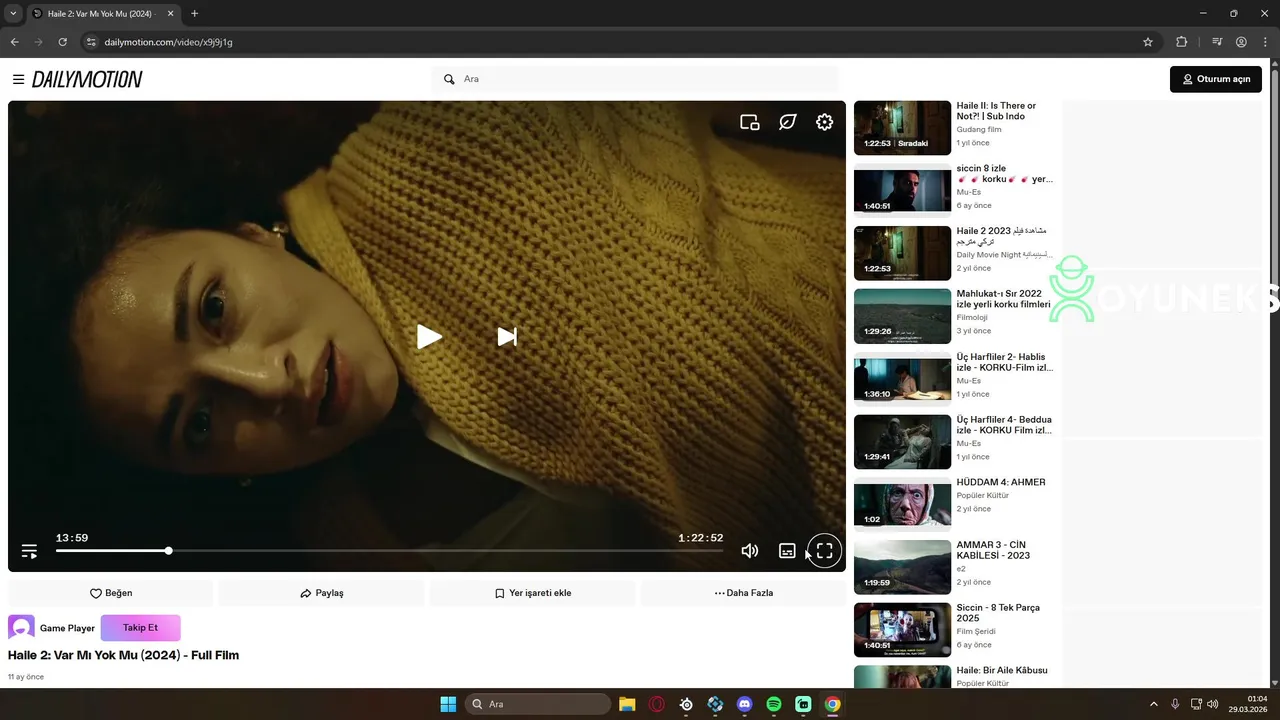
Task: Follow Game Player with Takip Et
Action: (140, 628)
